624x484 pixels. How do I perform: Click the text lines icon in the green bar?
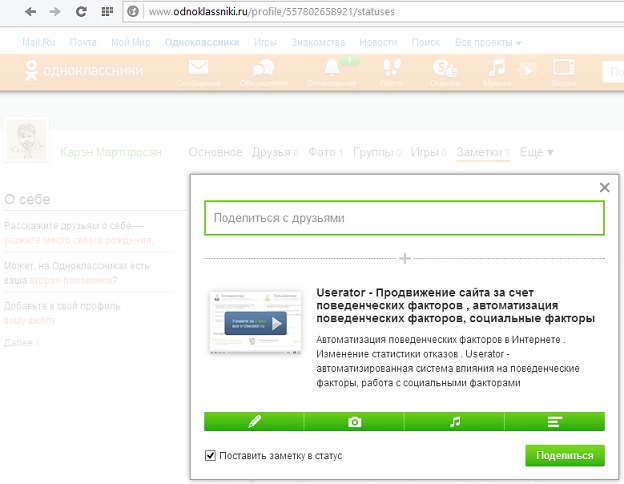554,422
